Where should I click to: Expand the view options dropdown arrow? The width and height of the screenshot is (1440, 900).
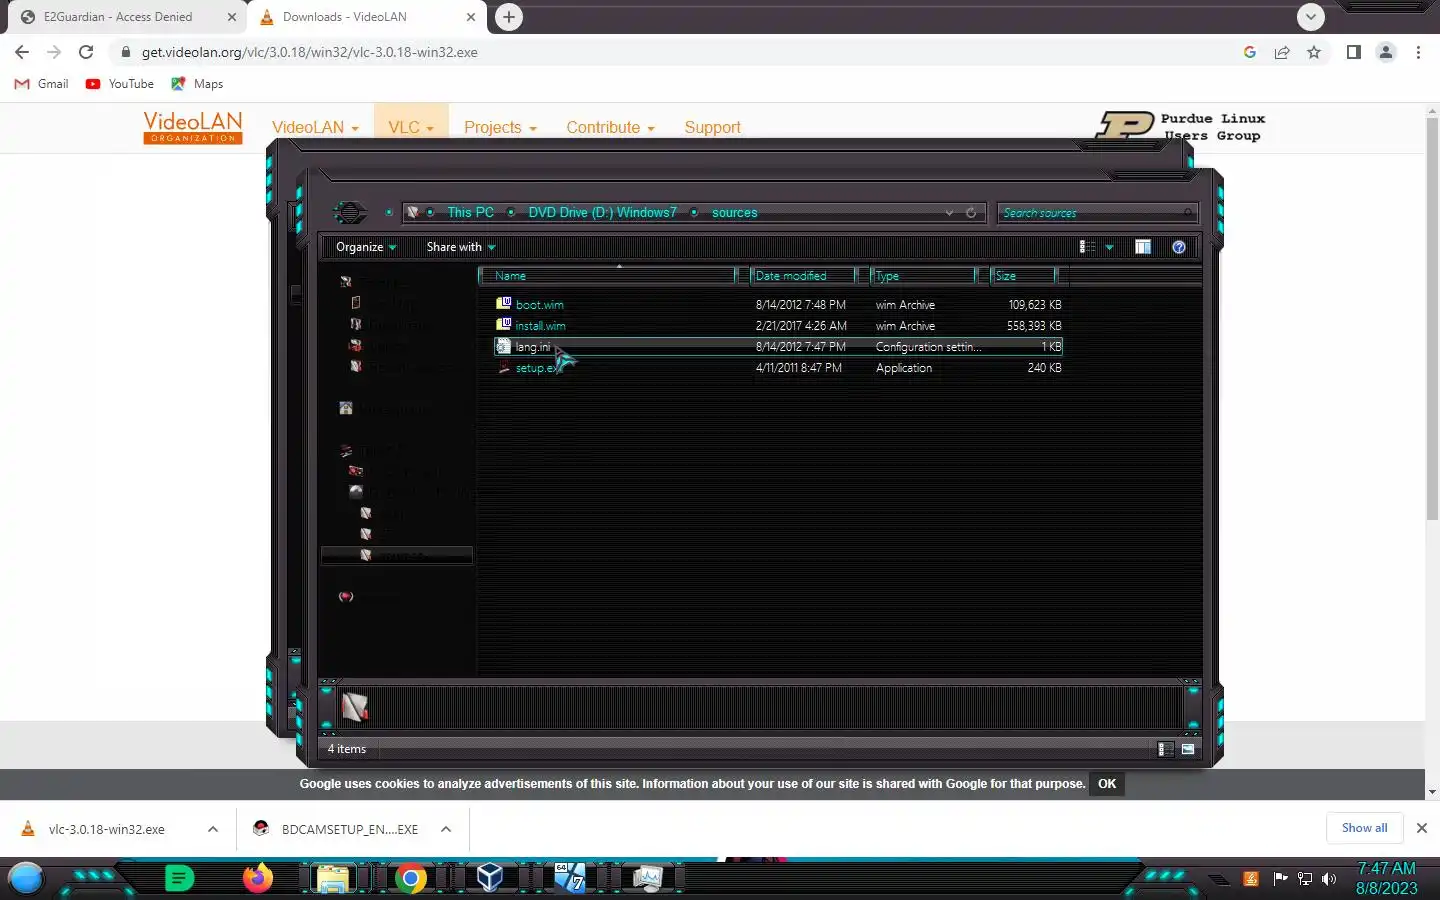pyautogui.click(x=1109, y=247)
